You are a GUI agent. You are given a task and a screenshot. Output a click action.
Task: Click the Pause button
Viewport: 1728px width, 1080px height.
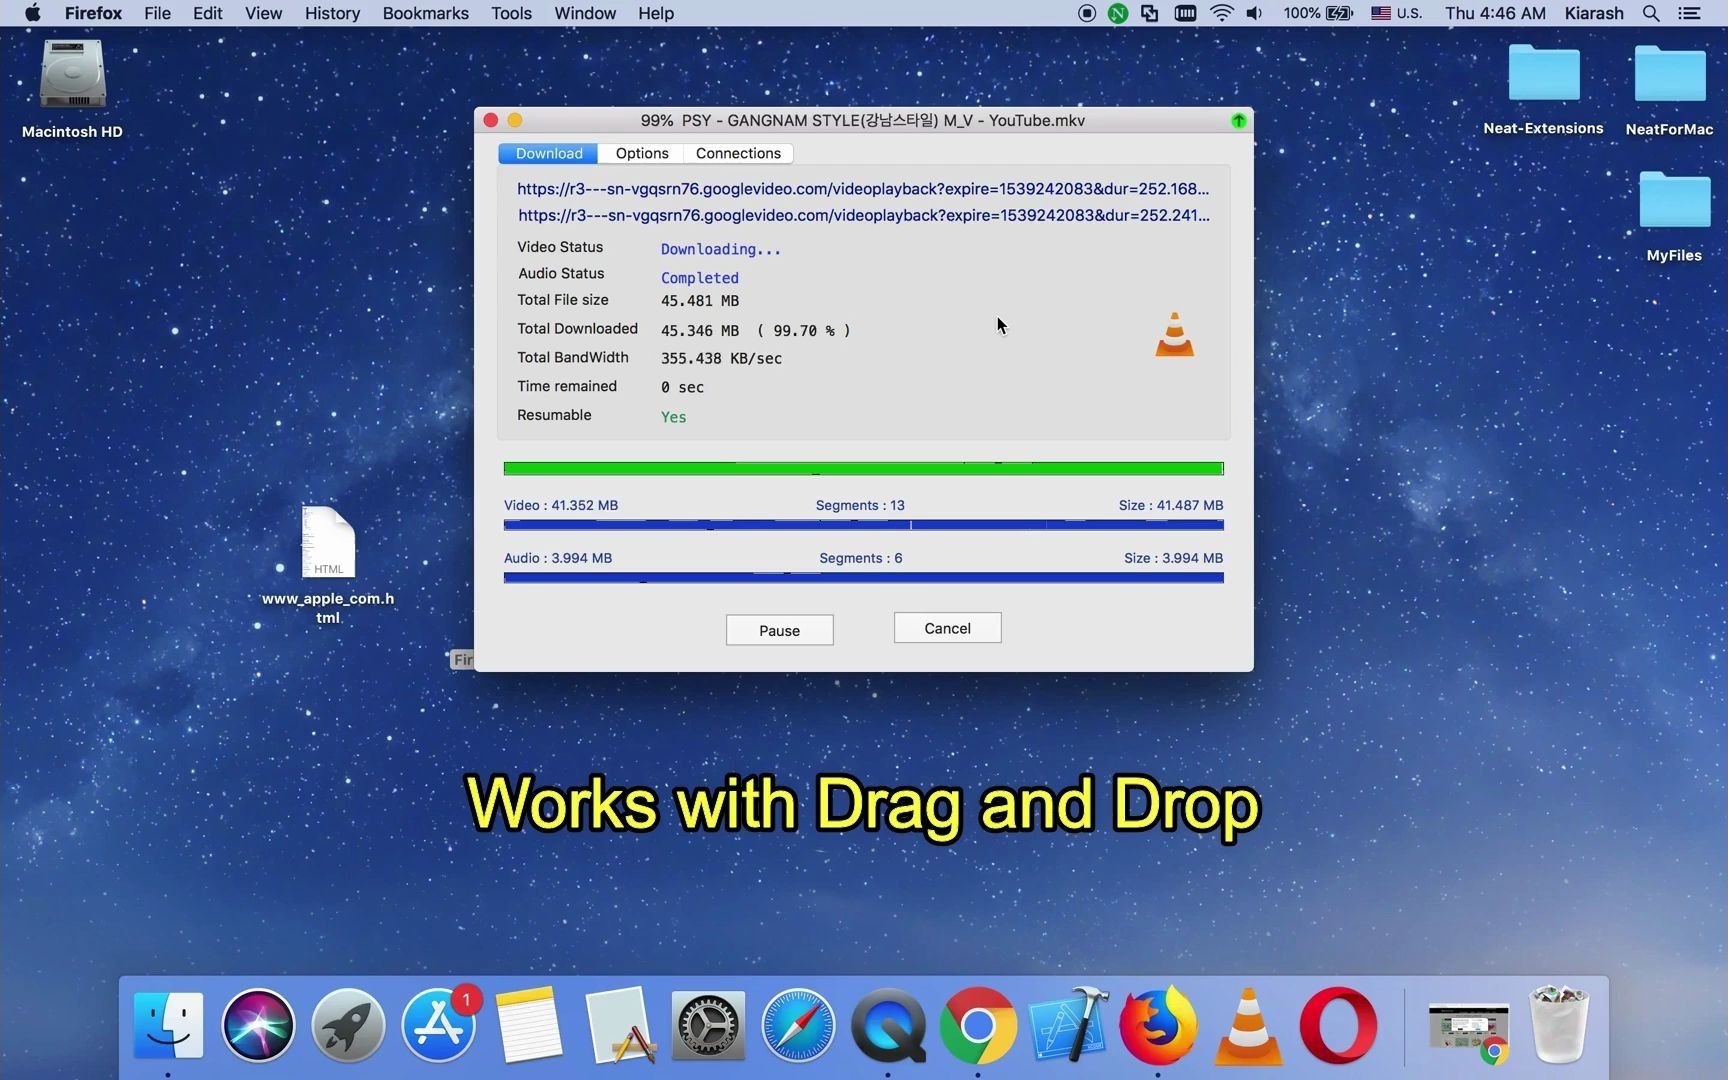pos(779,630)
